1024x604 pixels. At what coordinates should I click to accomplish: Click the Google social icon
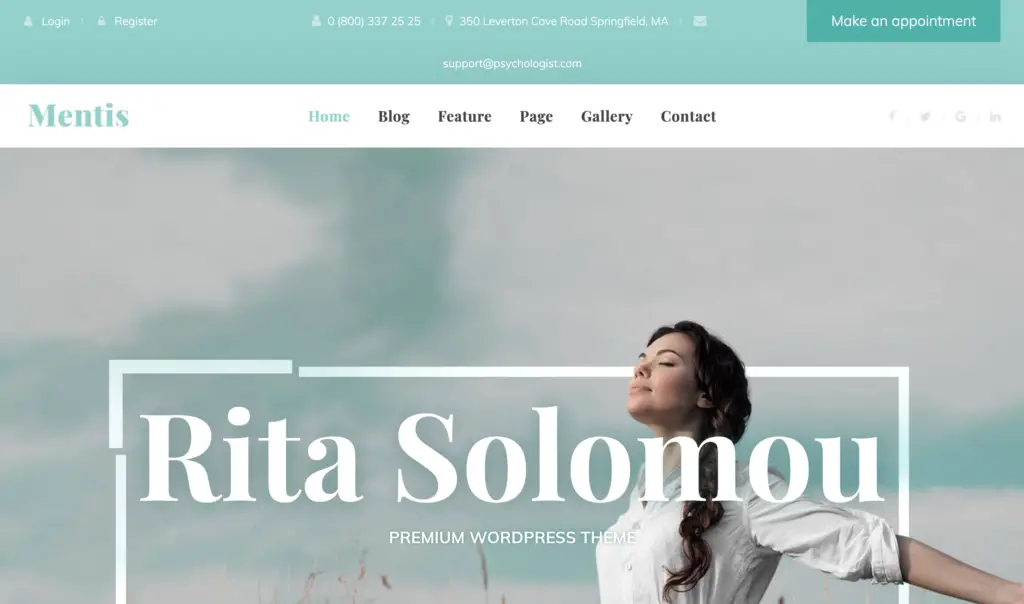tap(960, 116)
